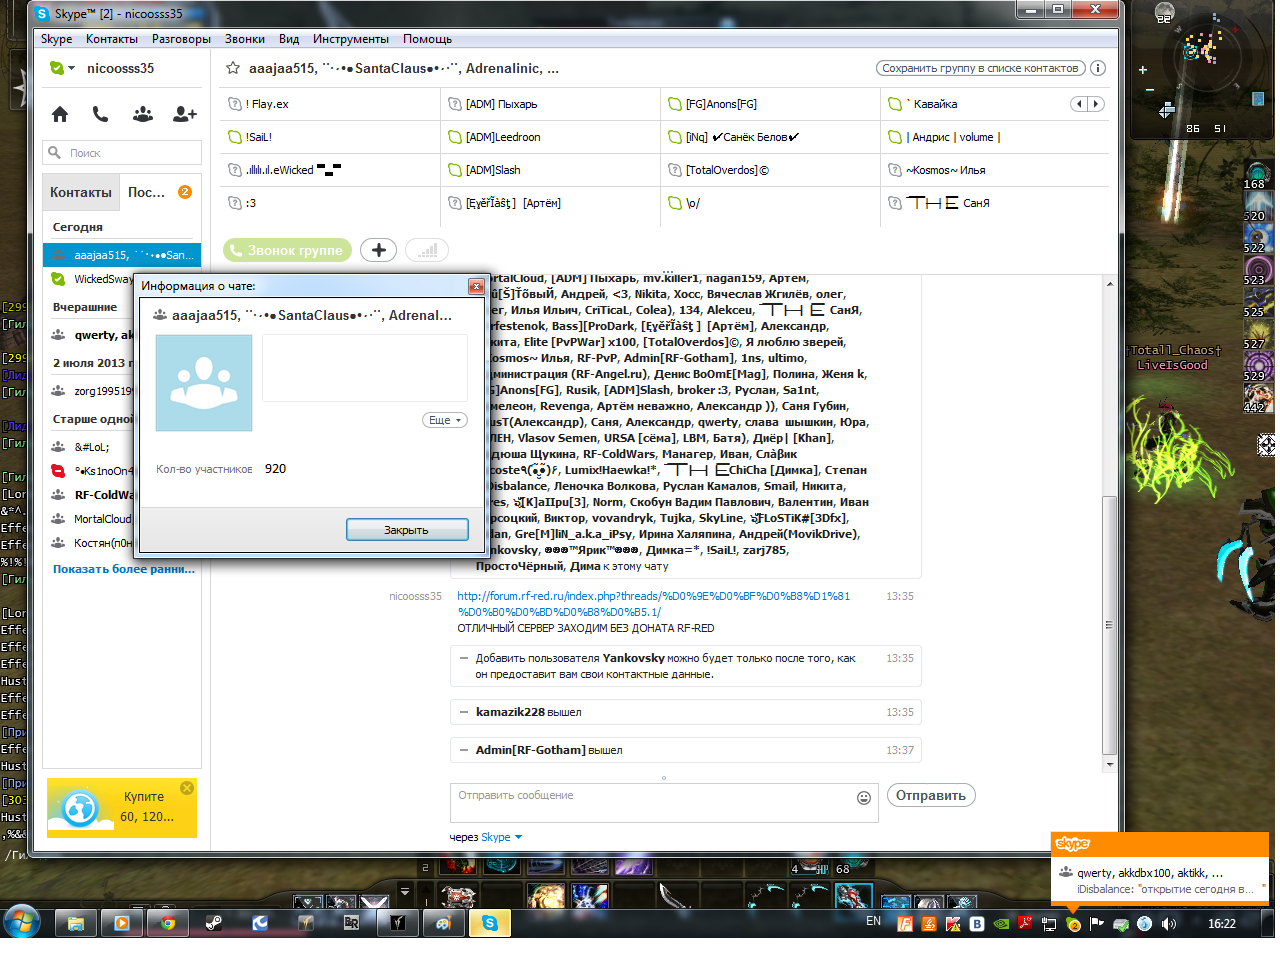Open the emoticon smiley picker

pos(864,798)
